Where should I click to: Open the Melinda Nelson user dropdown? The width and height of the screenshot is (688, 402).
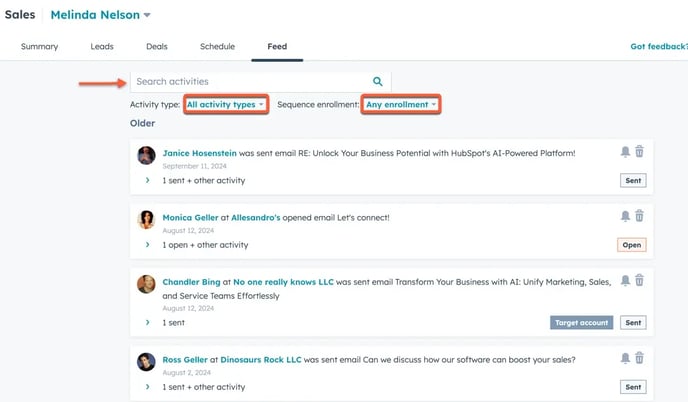(x=100, y=15)
